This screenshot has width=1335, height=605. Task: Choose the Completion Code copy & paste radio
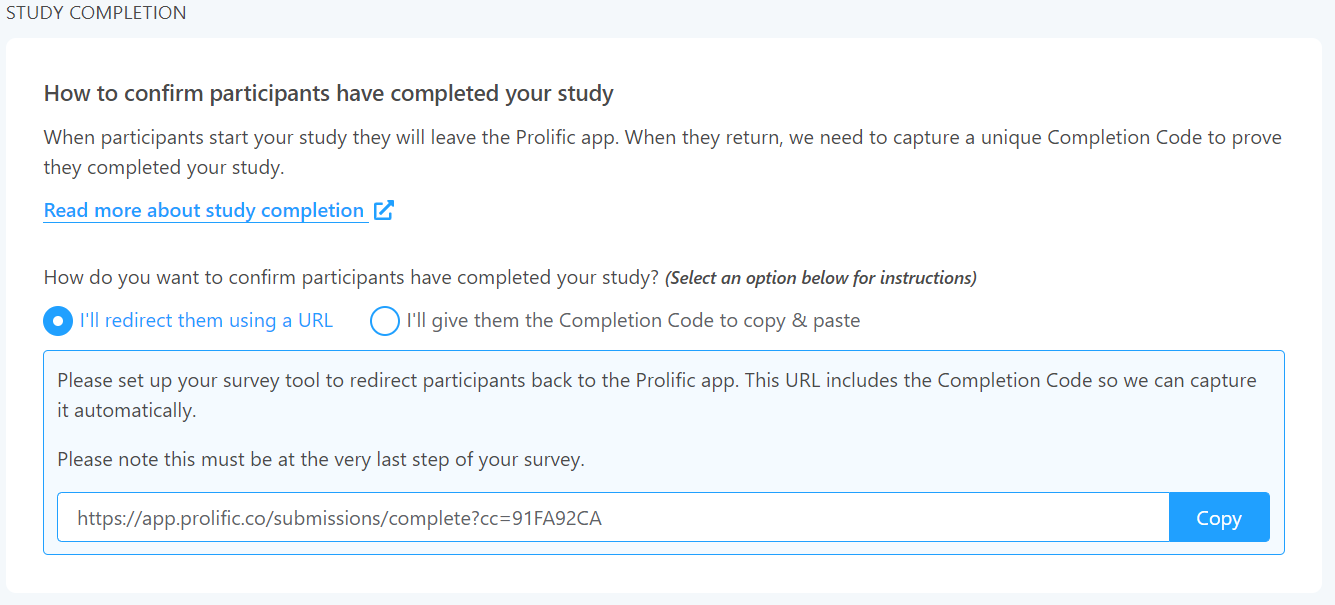coord(385,321)
